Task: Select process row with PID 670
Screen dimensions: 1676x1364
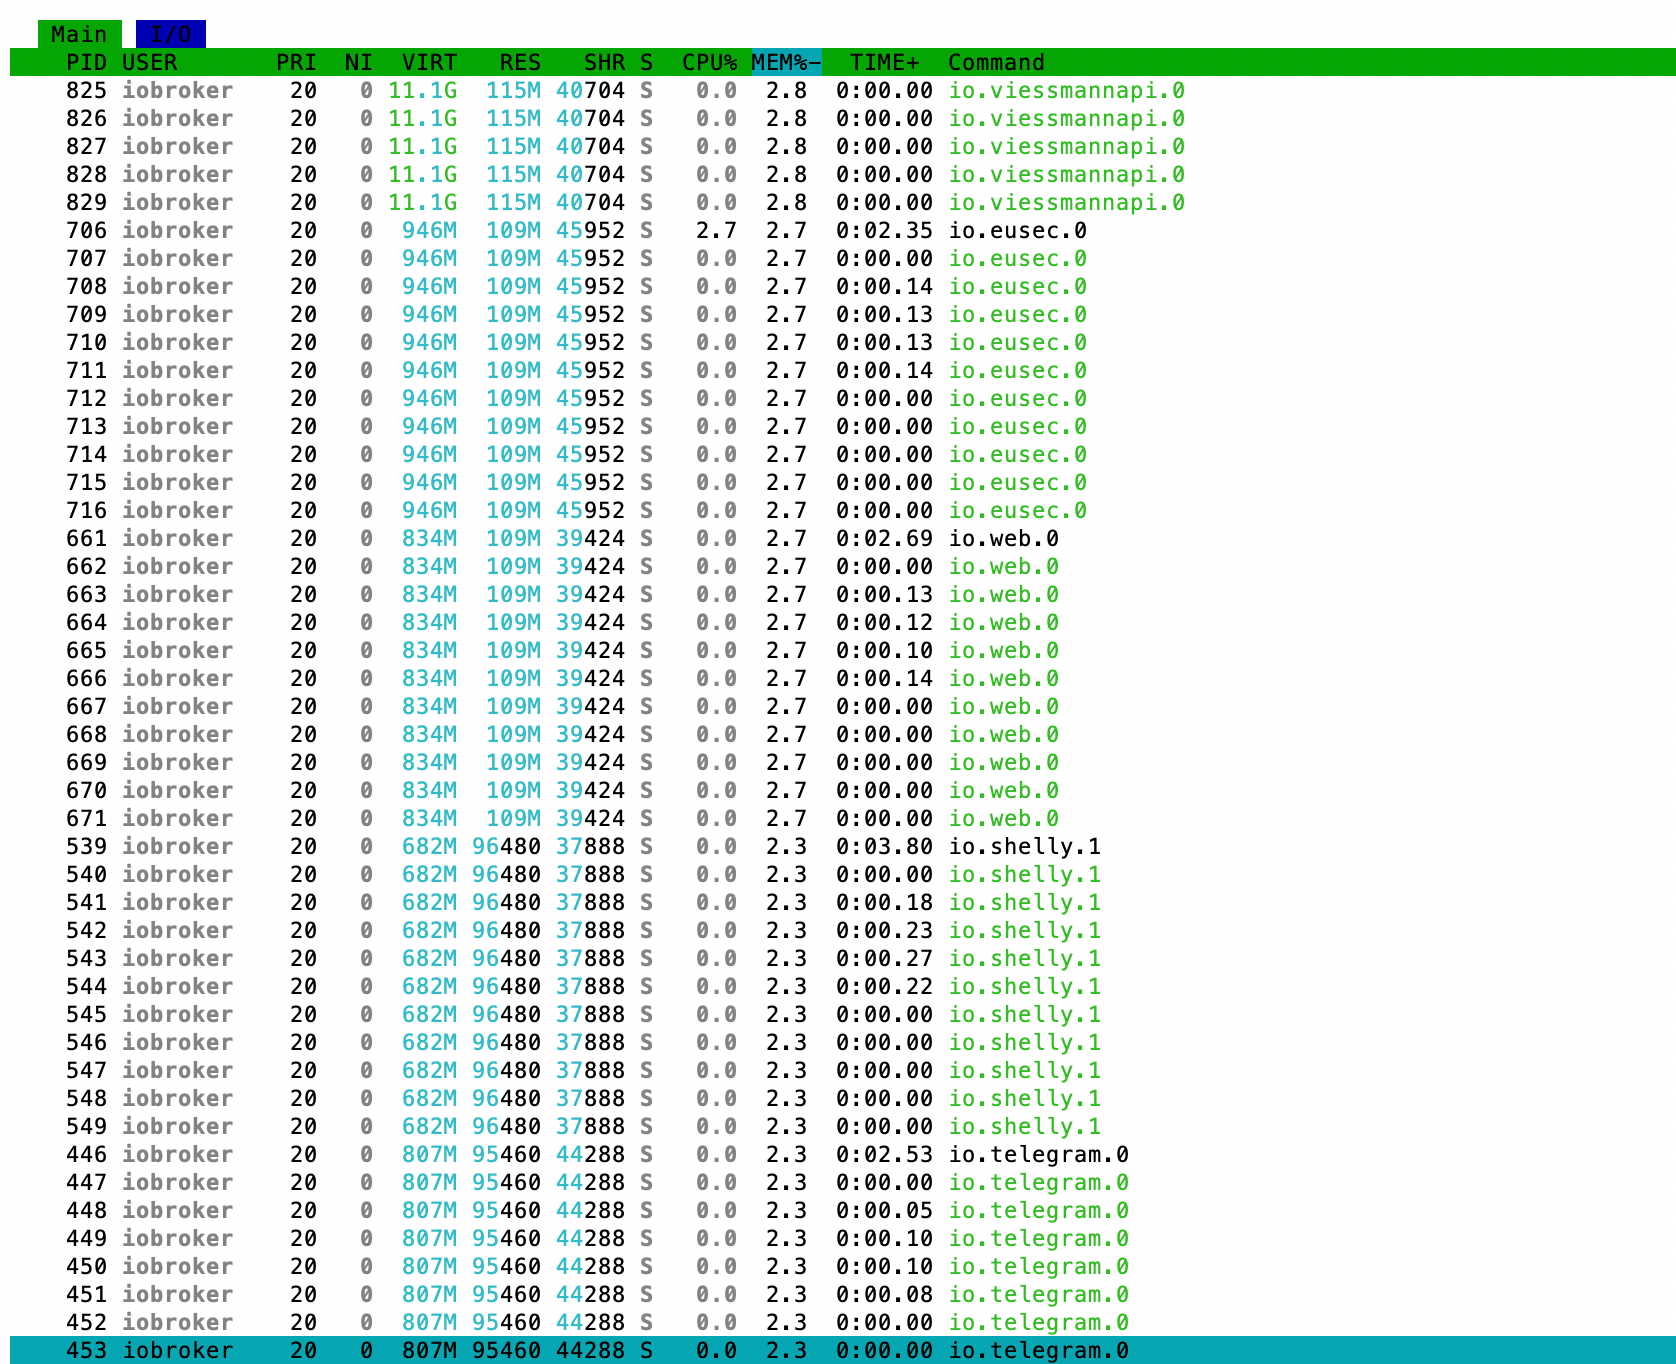Action: coord(842,790)
